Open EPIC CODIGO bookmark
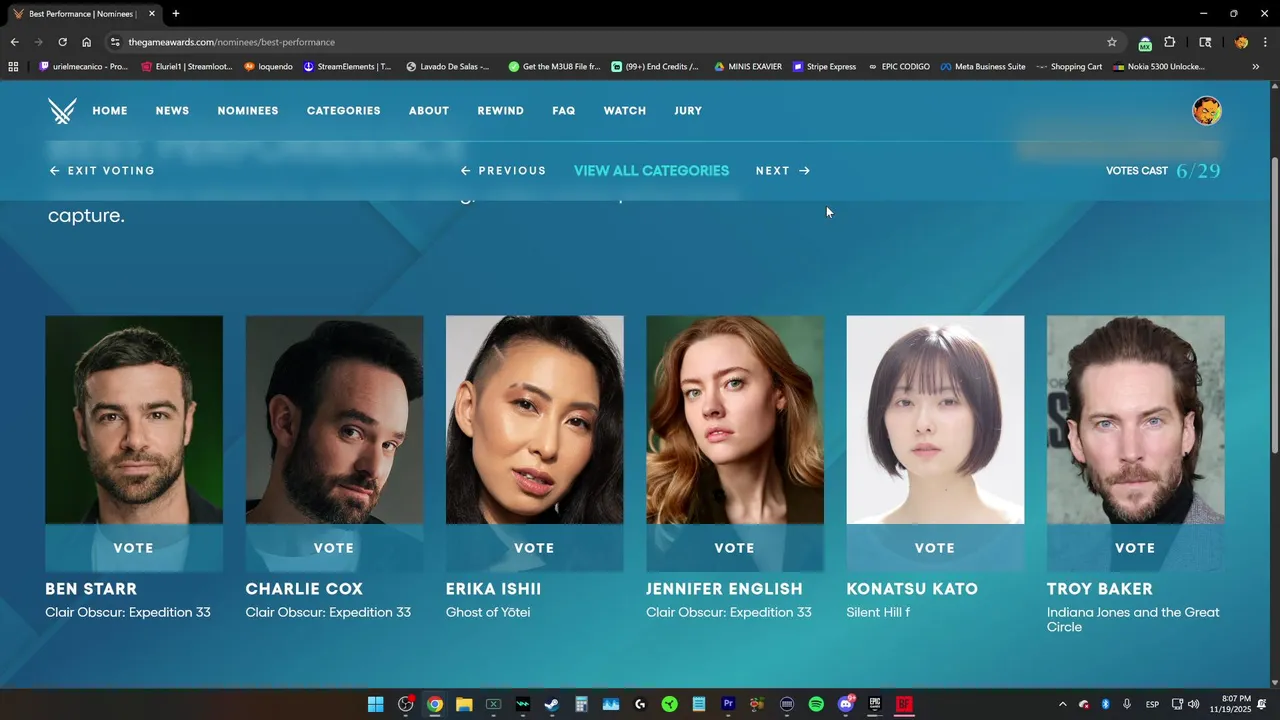 click(x=898, y=67)
